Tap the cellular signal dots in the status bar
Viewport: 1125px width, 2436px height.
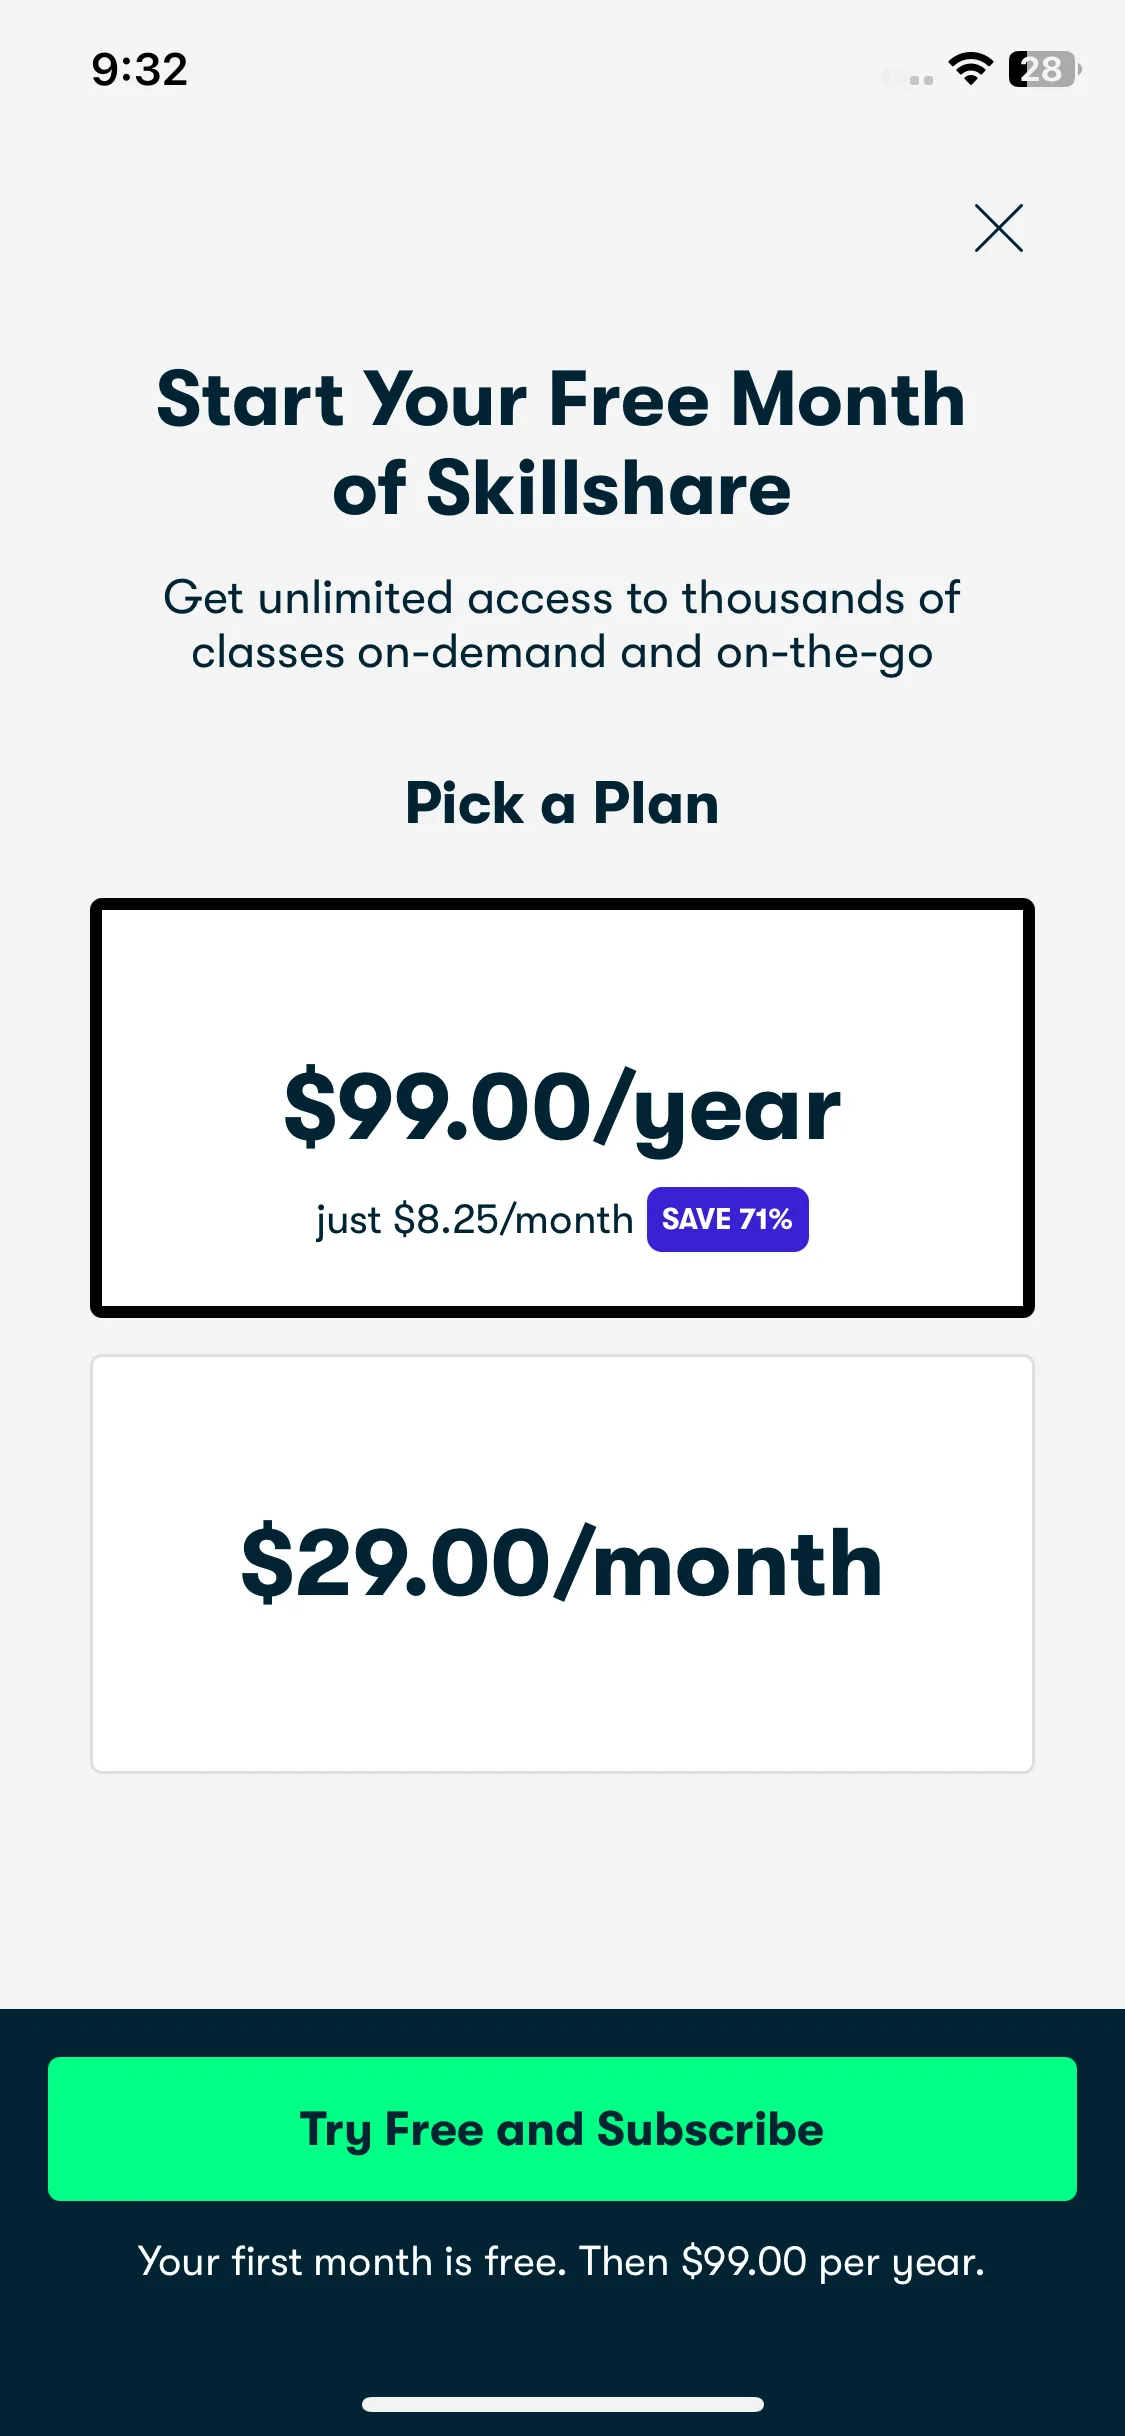(908, 78)
